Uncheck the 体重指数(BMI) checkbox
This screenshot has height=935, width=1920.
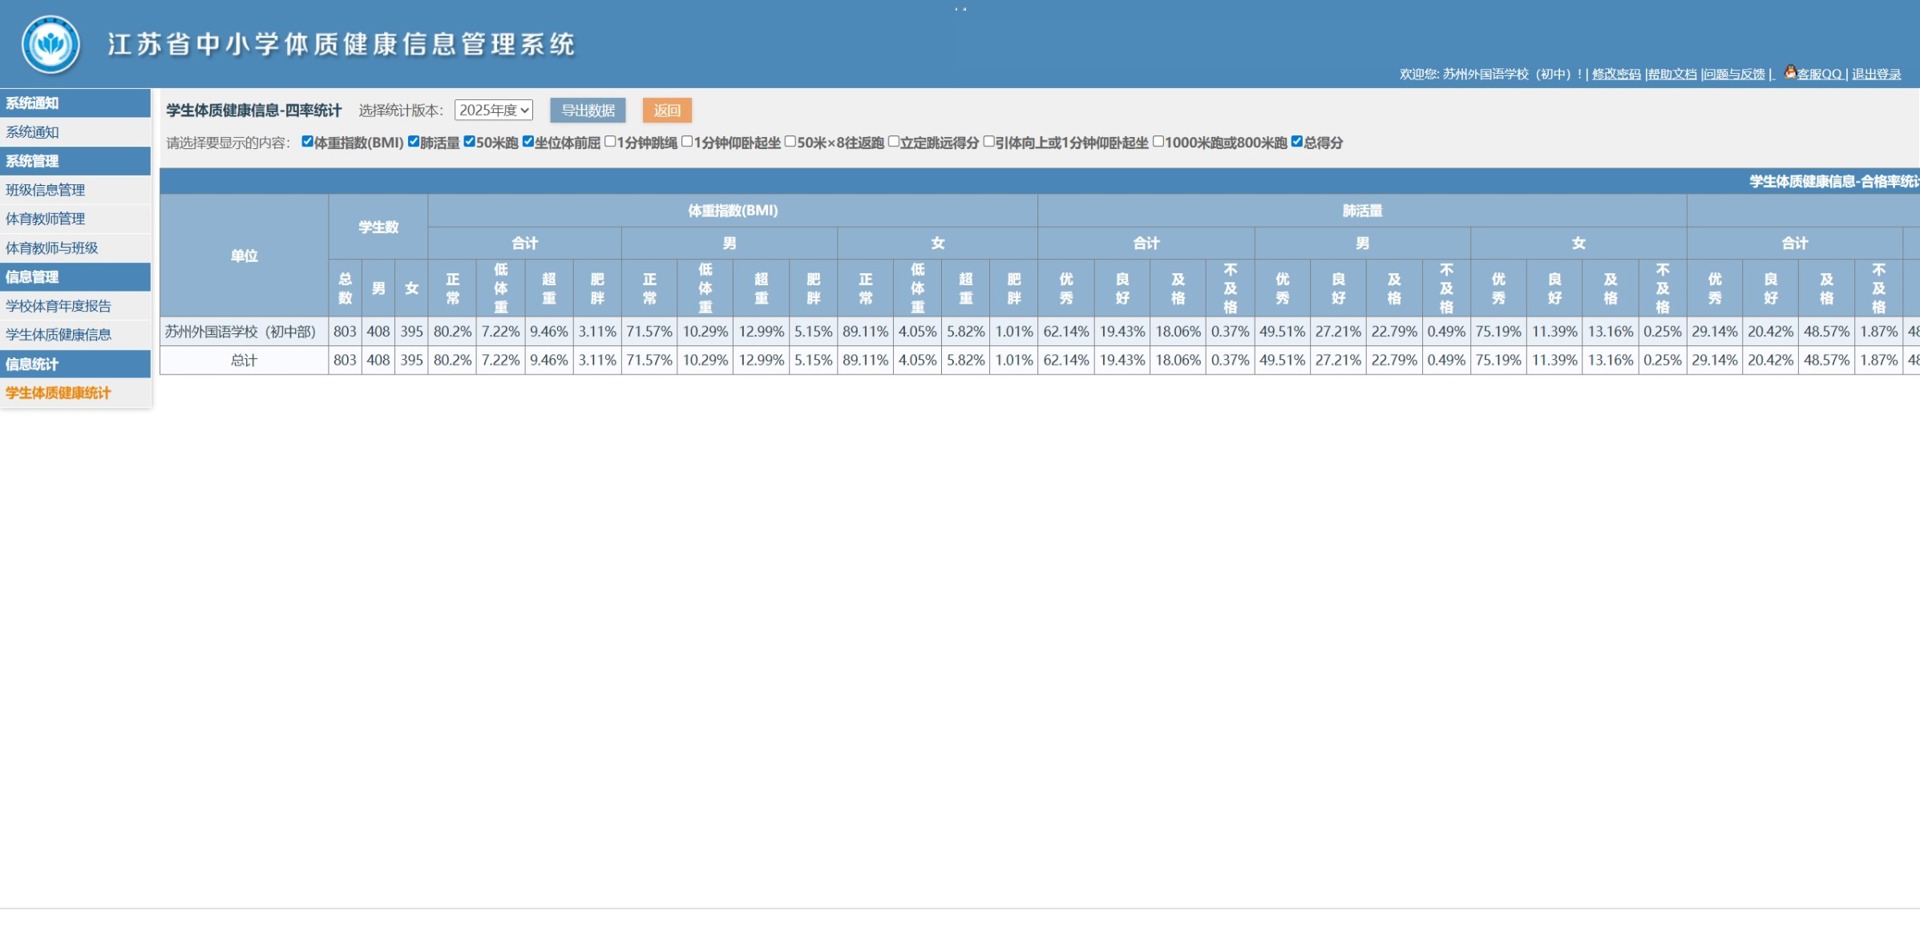(307, 142)
